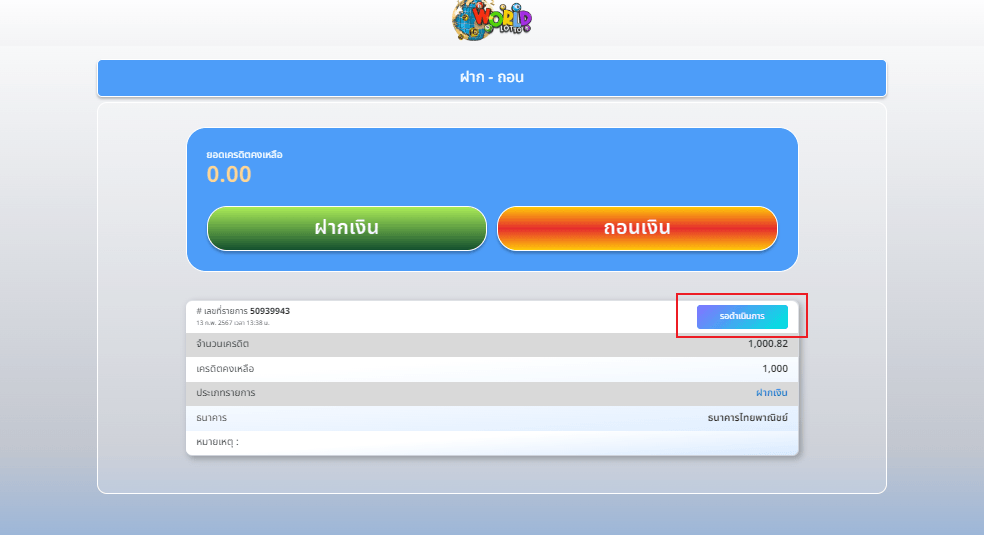Click the bank name ธนาคารไทยพาณิชย์
The height and width of the screenshot is (535, 984).
[747, 418]
